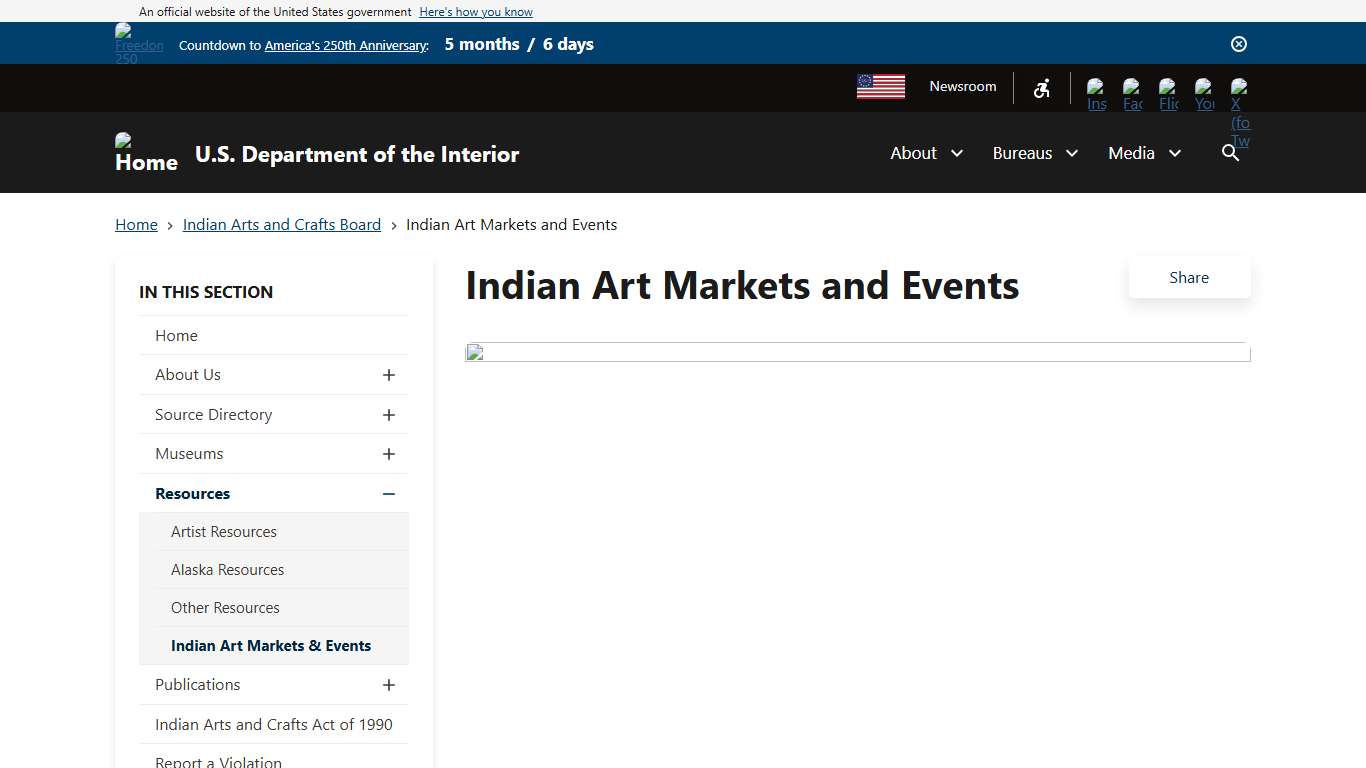Open the Flickr social media icon
This screenshot has width=1366, height=768.
[1168, 93]
